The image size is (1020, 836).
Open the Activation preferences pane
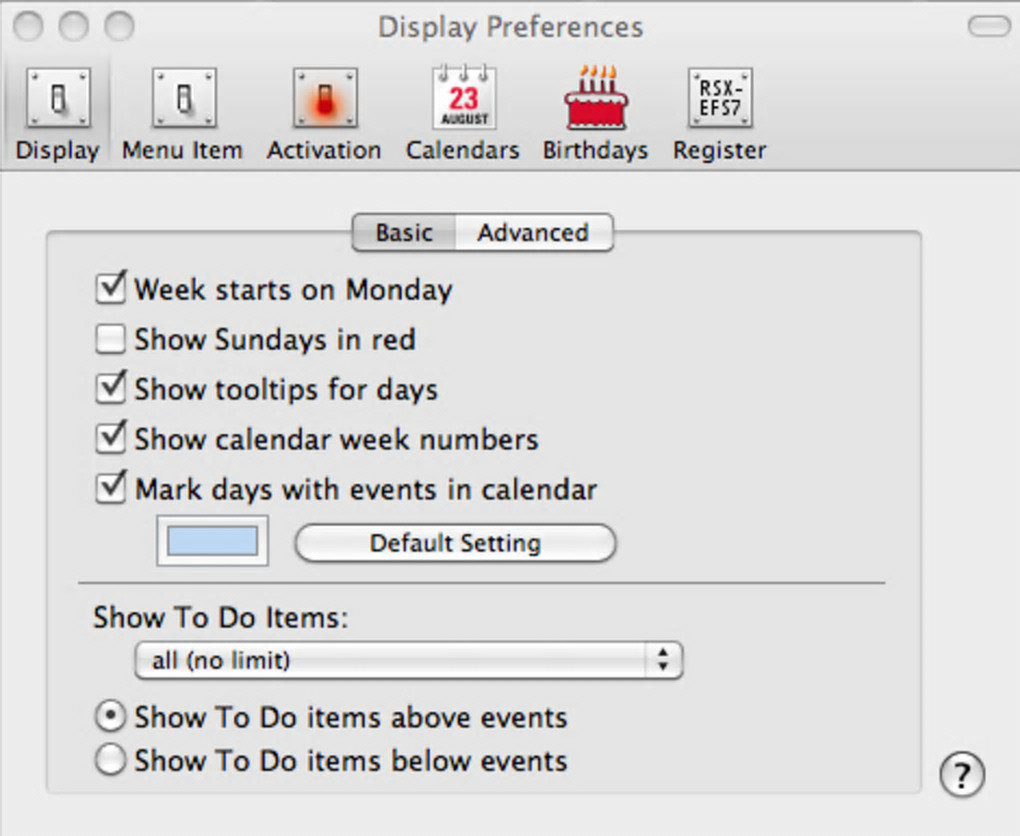pos(324,112)
